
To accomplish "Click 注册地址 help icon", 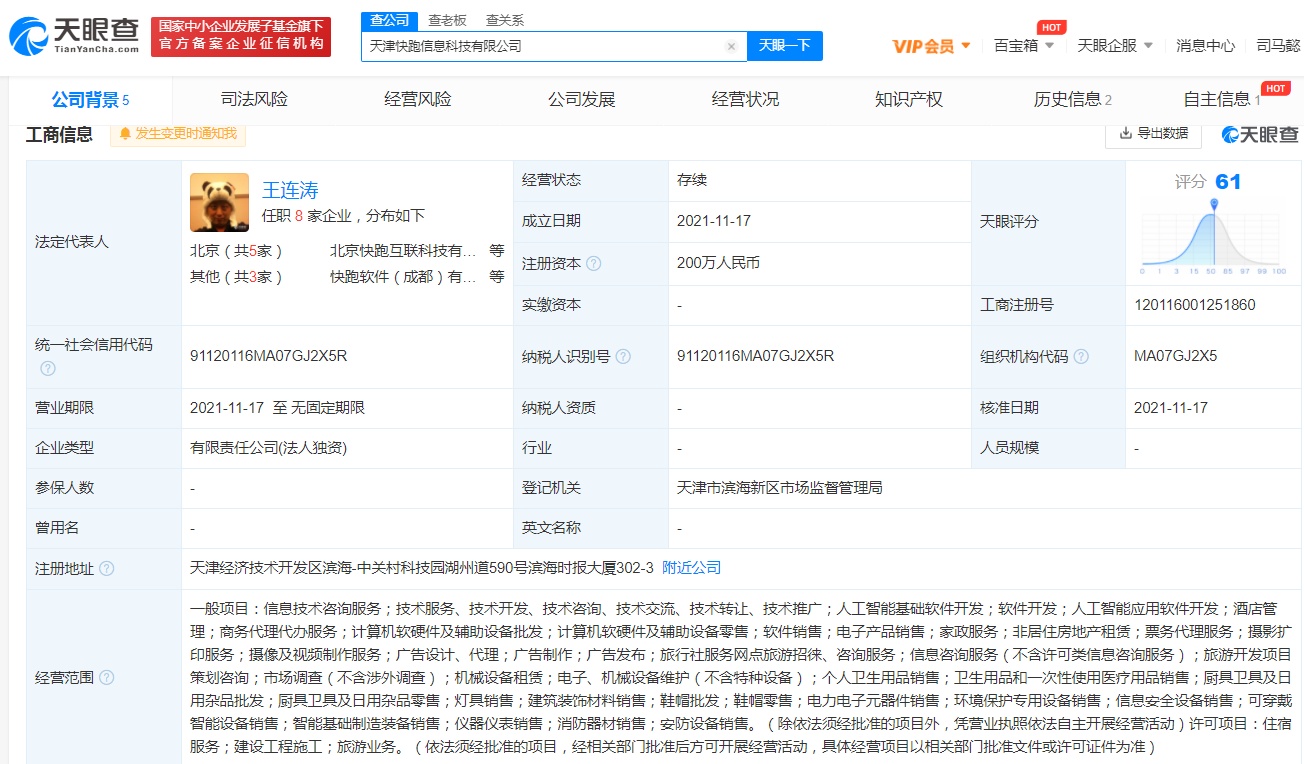I will [106, 569].
